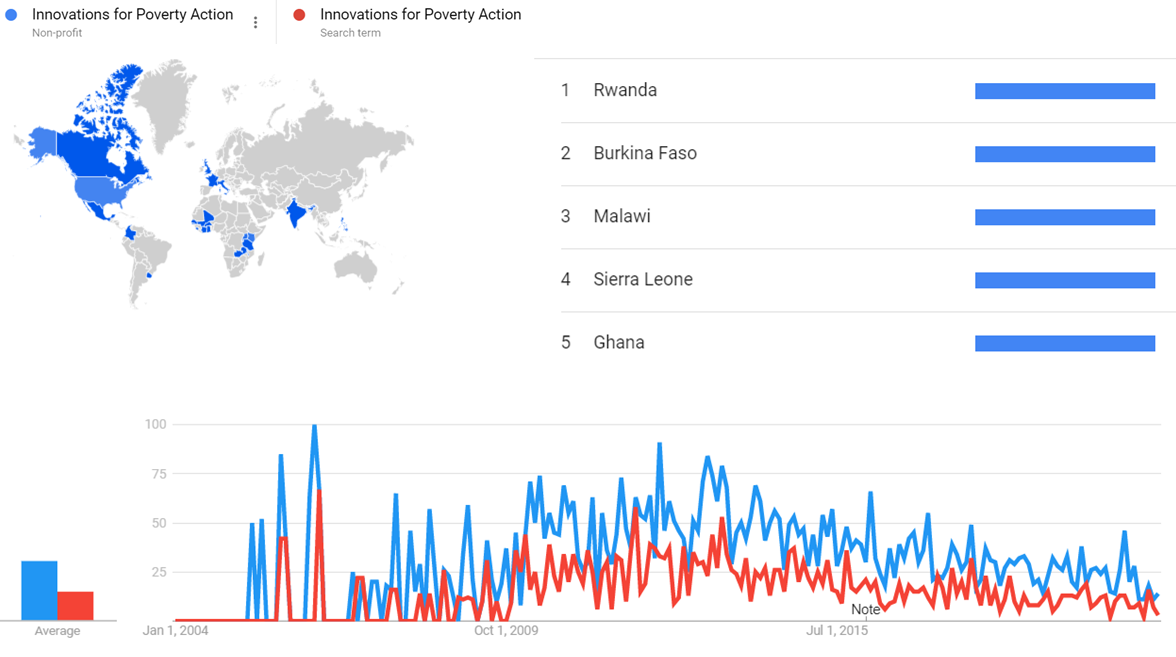1176x657 pixels.
Task: Click the red dot for the Search term
Action: [x=299, y=15]
